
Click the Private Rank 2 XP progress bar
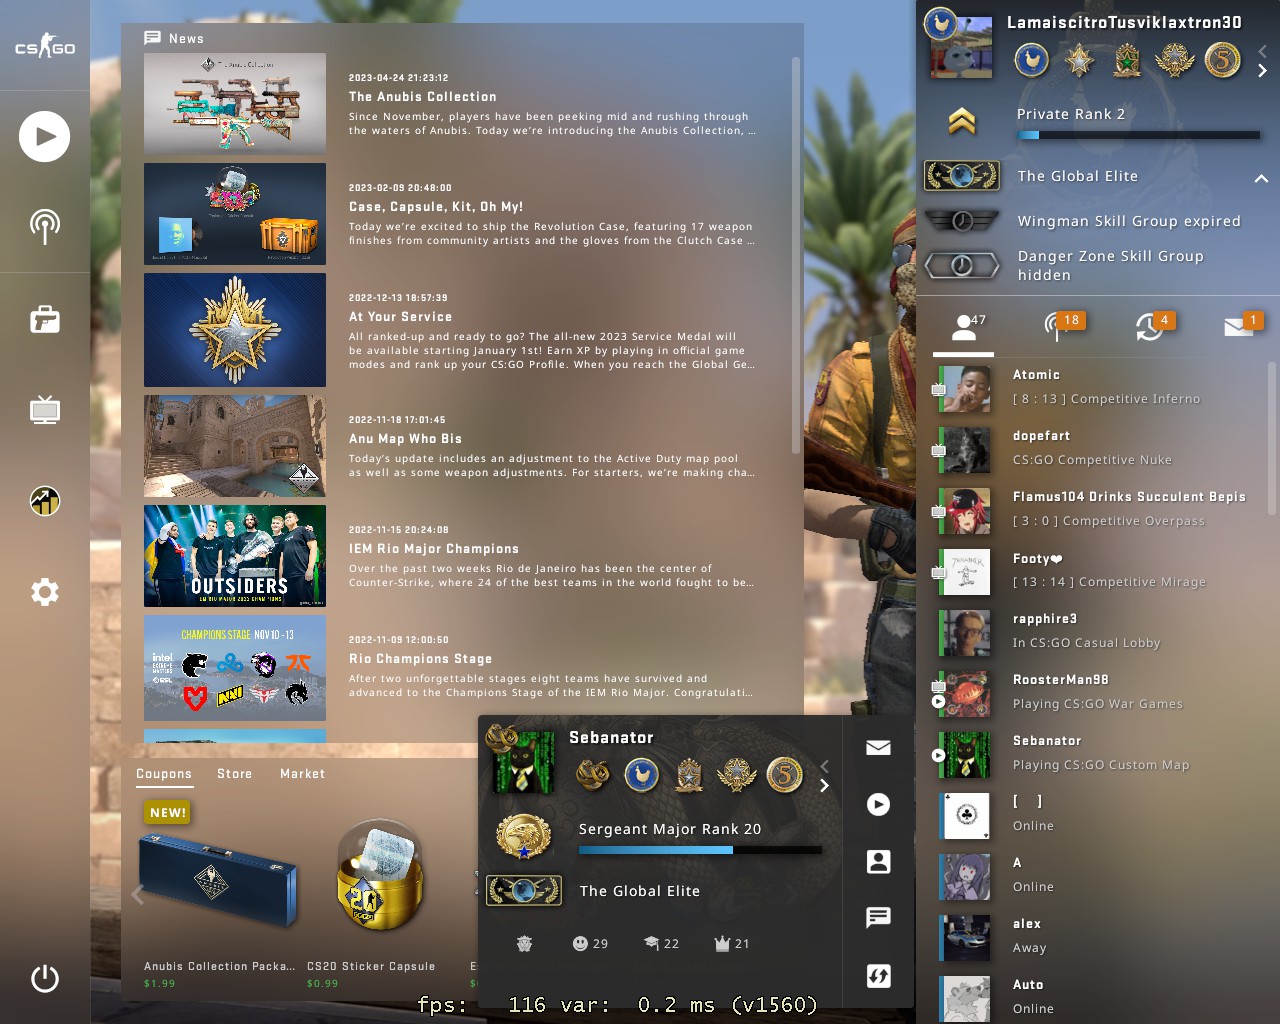[1138, 135]
